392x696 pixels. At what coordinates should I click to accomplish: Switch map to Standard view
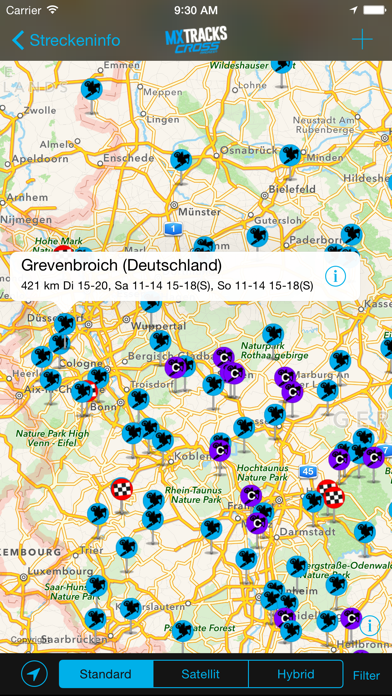(106, 675)
